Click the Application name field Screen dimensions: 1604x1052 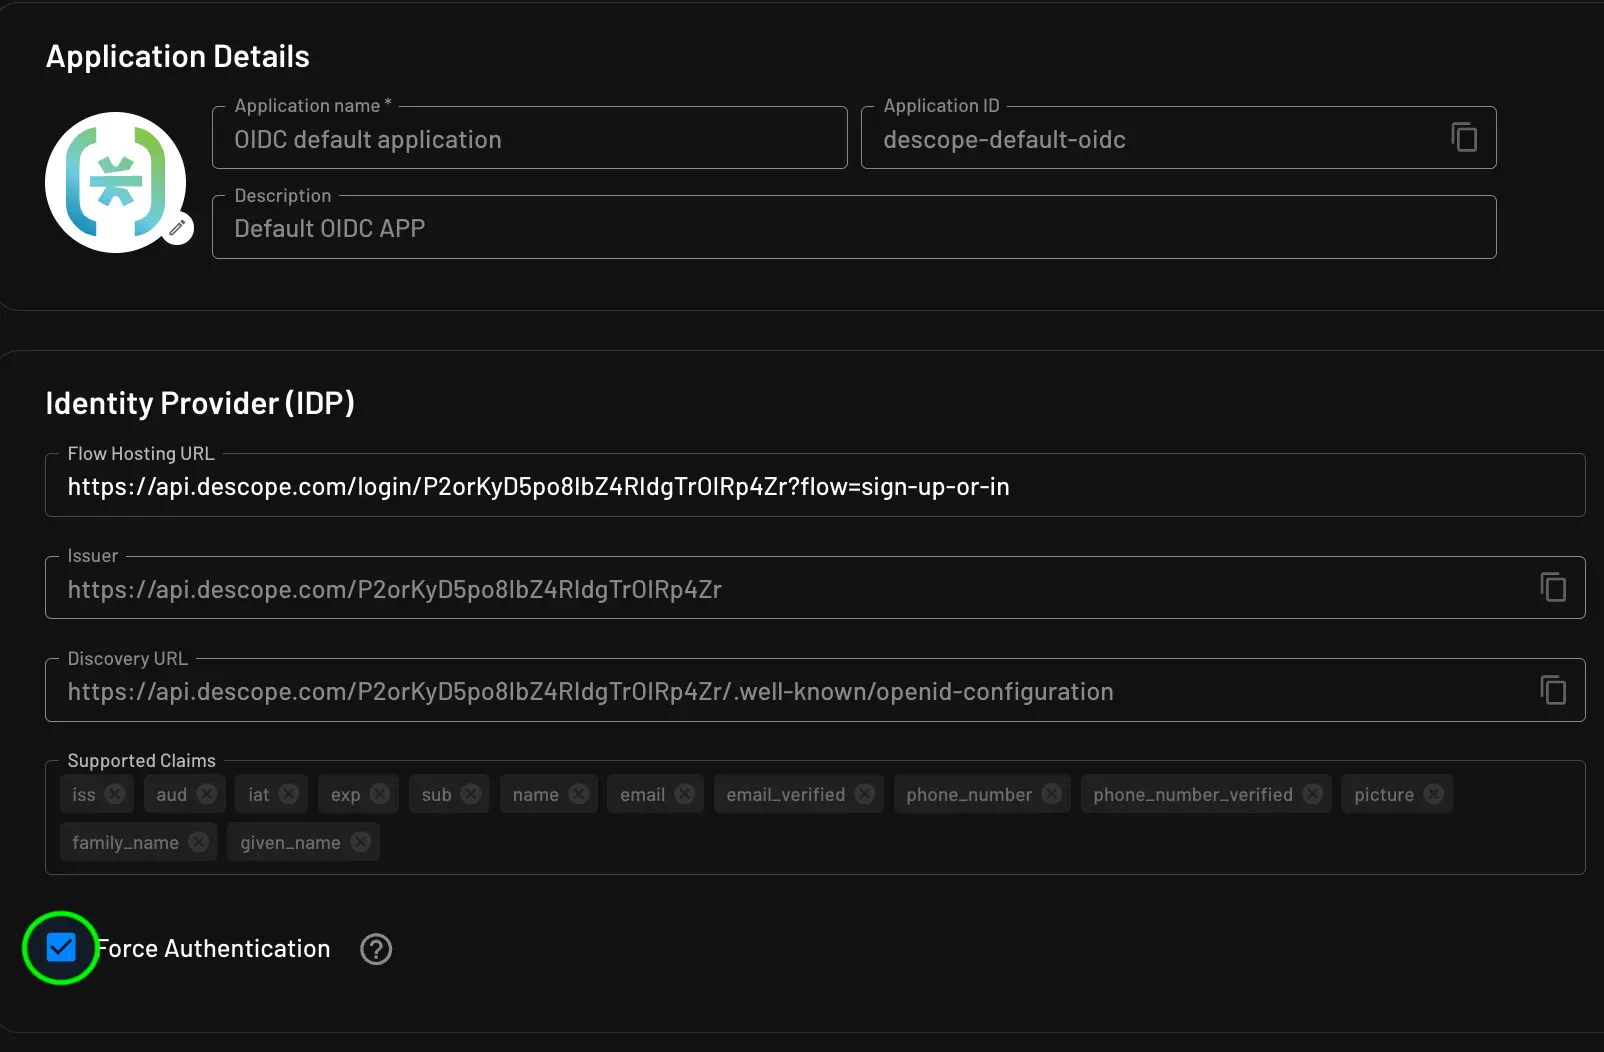pos(529,139)
